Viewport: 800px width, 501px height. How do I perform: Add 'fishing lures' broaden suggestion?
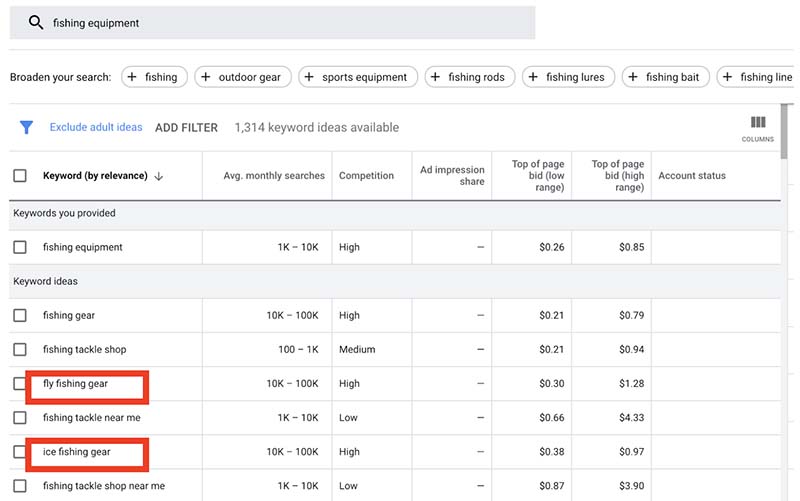568,77
